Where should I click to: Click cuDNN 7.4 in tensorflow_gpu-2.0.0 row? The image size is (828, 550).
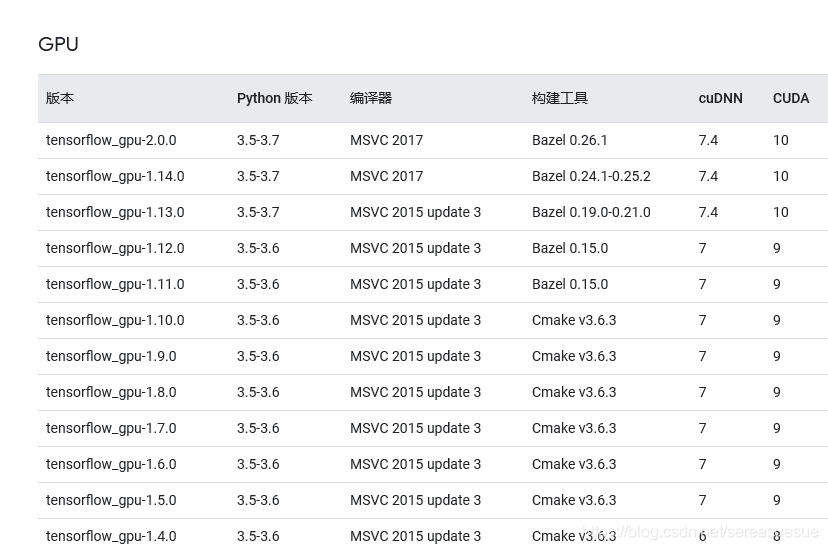coord(708,140)
